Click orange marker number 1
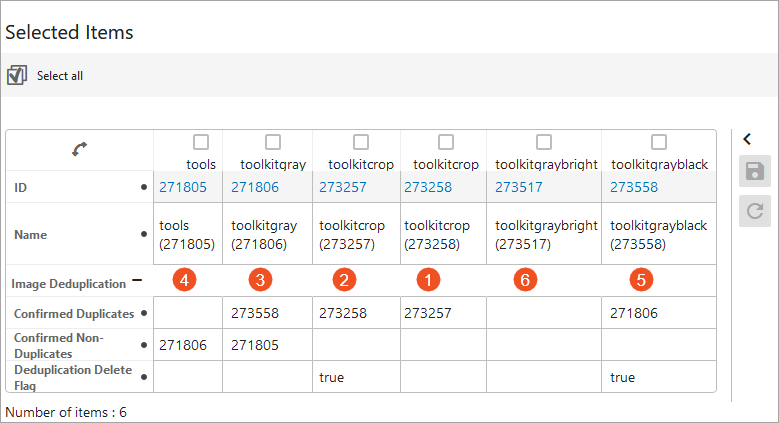 (428, 280)
